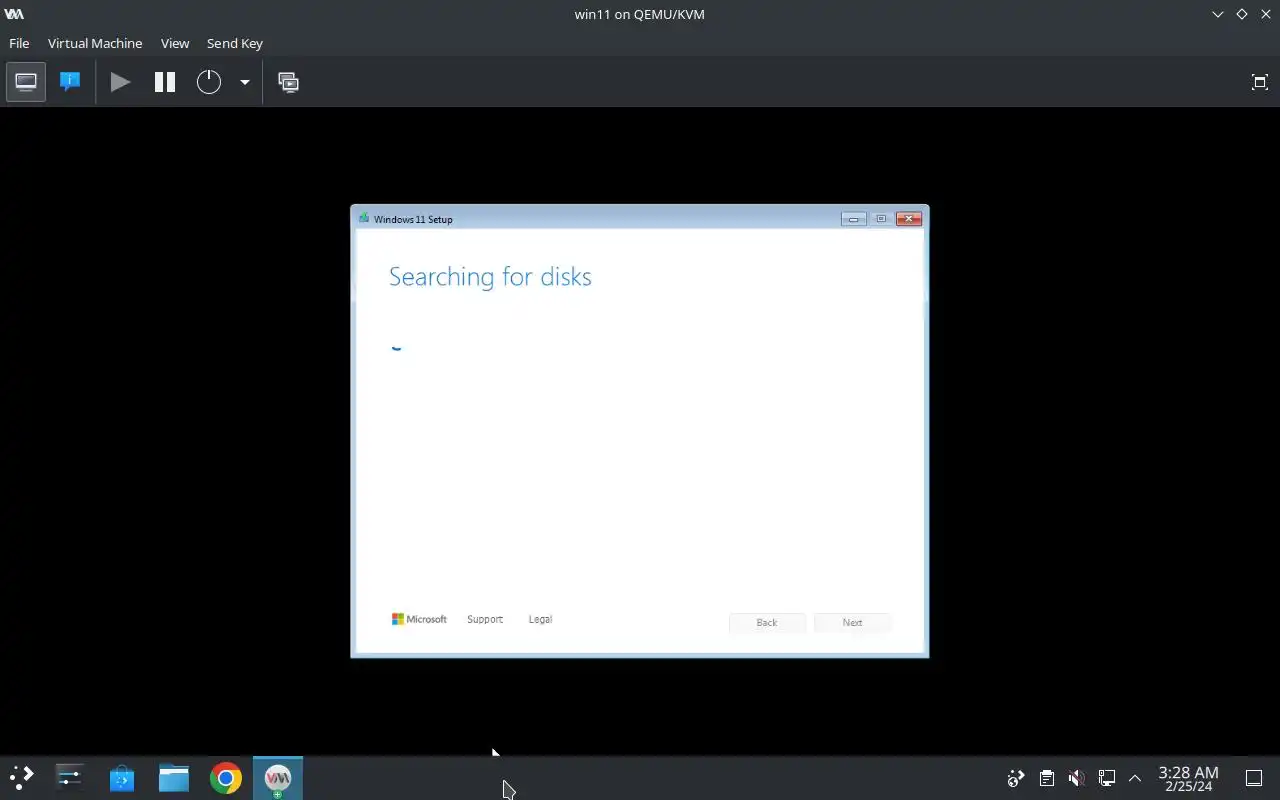Shut down the virtual machine power icon

pos(208,82)
